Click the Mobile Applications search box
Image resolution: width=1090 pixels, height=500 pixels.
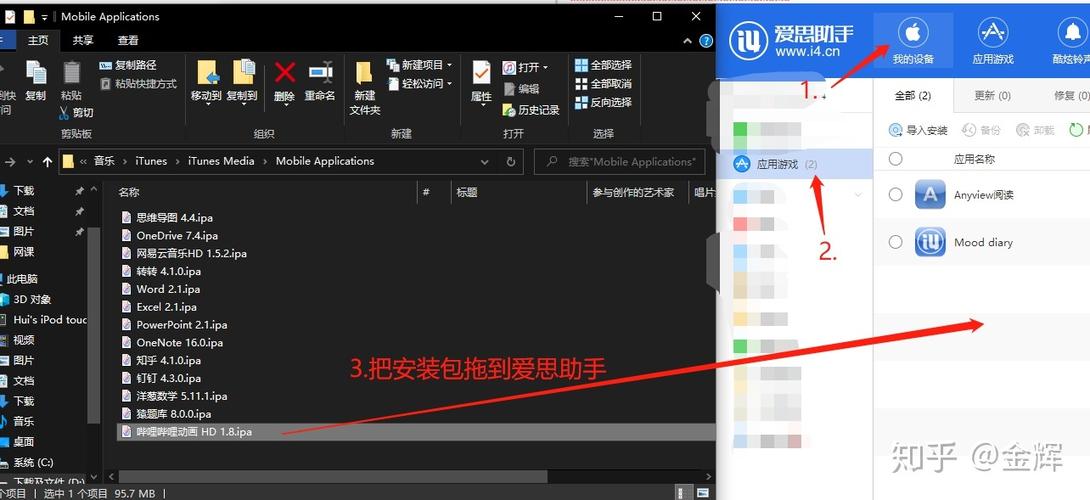tap(619, 161)
